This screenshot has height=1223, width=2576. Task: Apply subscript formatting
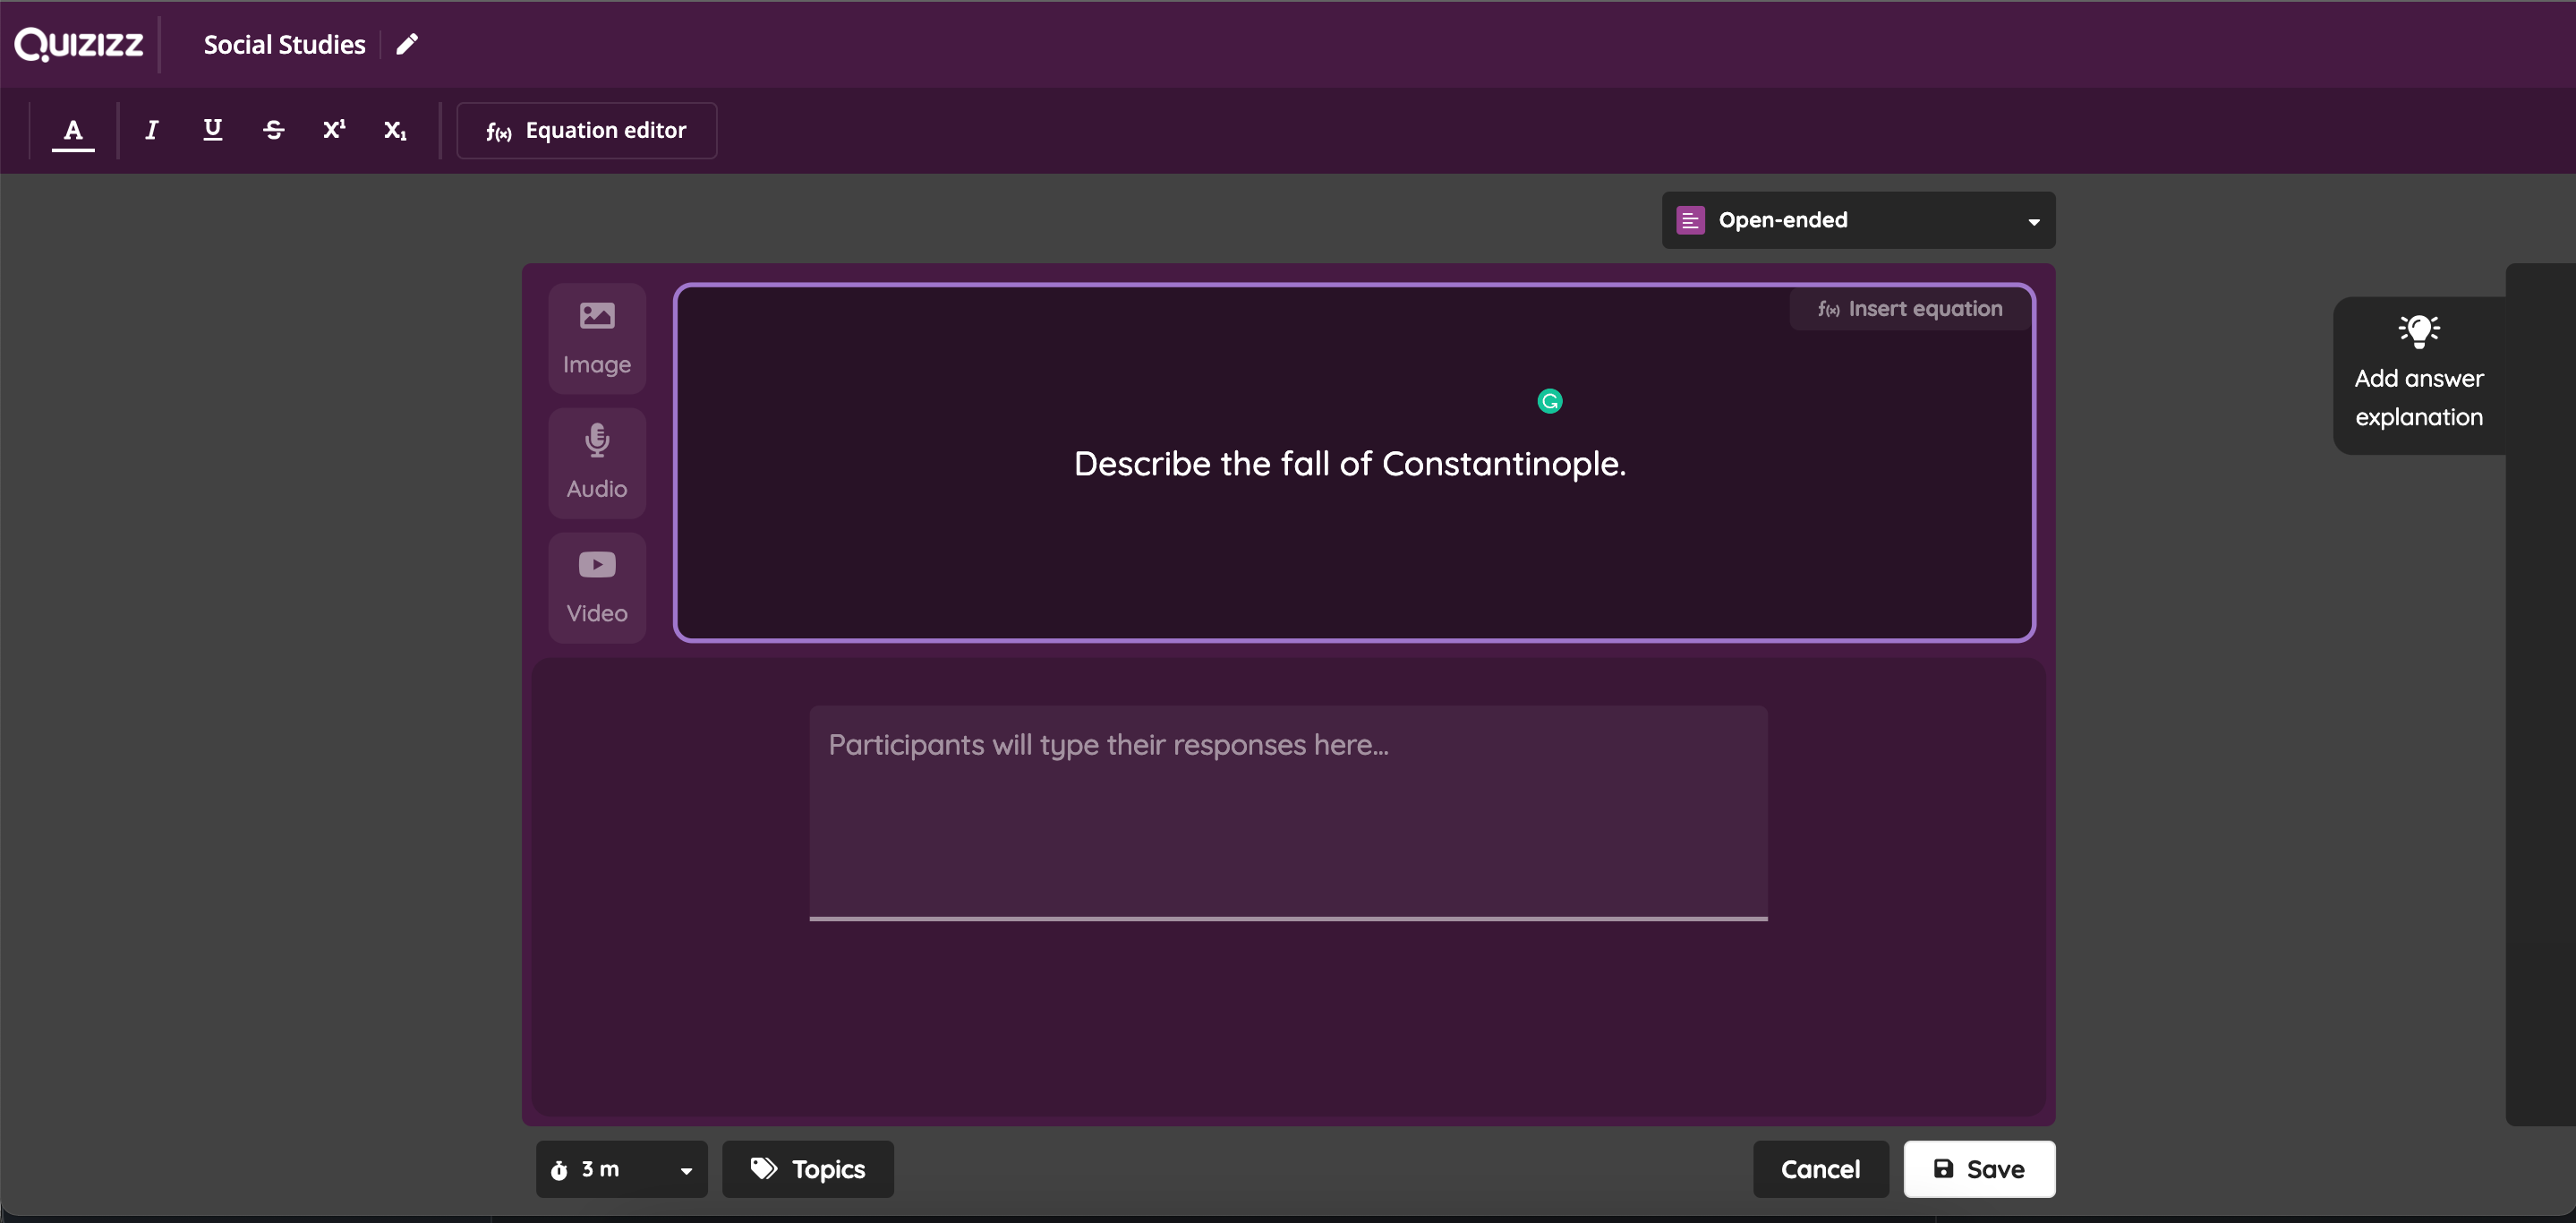395,130
